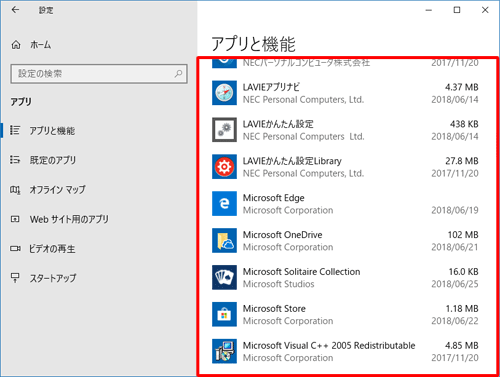500x377 pixels.
Task: Click the LAVIEかんたん設定Library red gear icon
Action: (x=224, y=167)
